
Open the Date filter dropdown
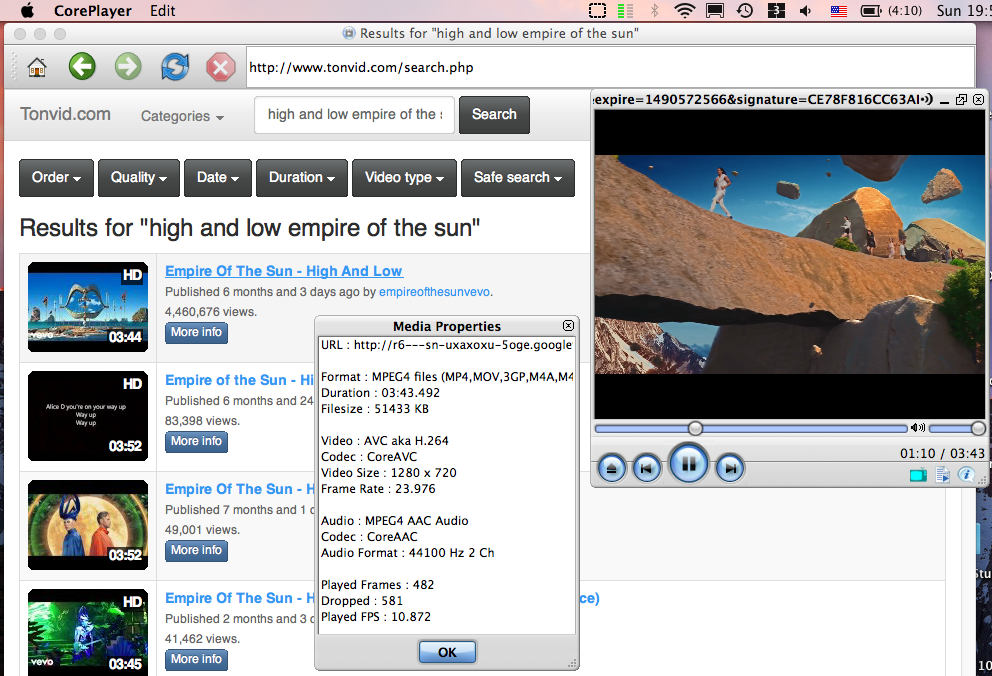pyautogui.click(x=218, y=178)
